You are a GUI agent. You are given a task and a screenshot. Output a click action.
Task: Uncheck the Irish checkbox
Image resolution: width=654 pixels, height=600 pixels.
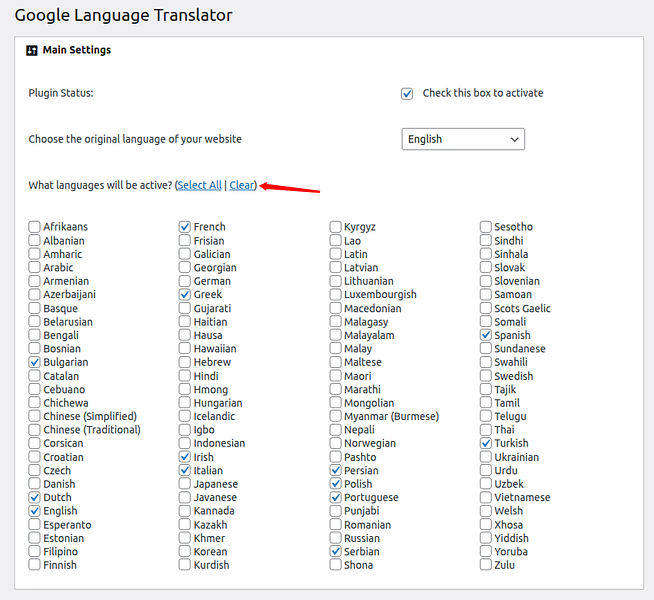tap(184, 457)
